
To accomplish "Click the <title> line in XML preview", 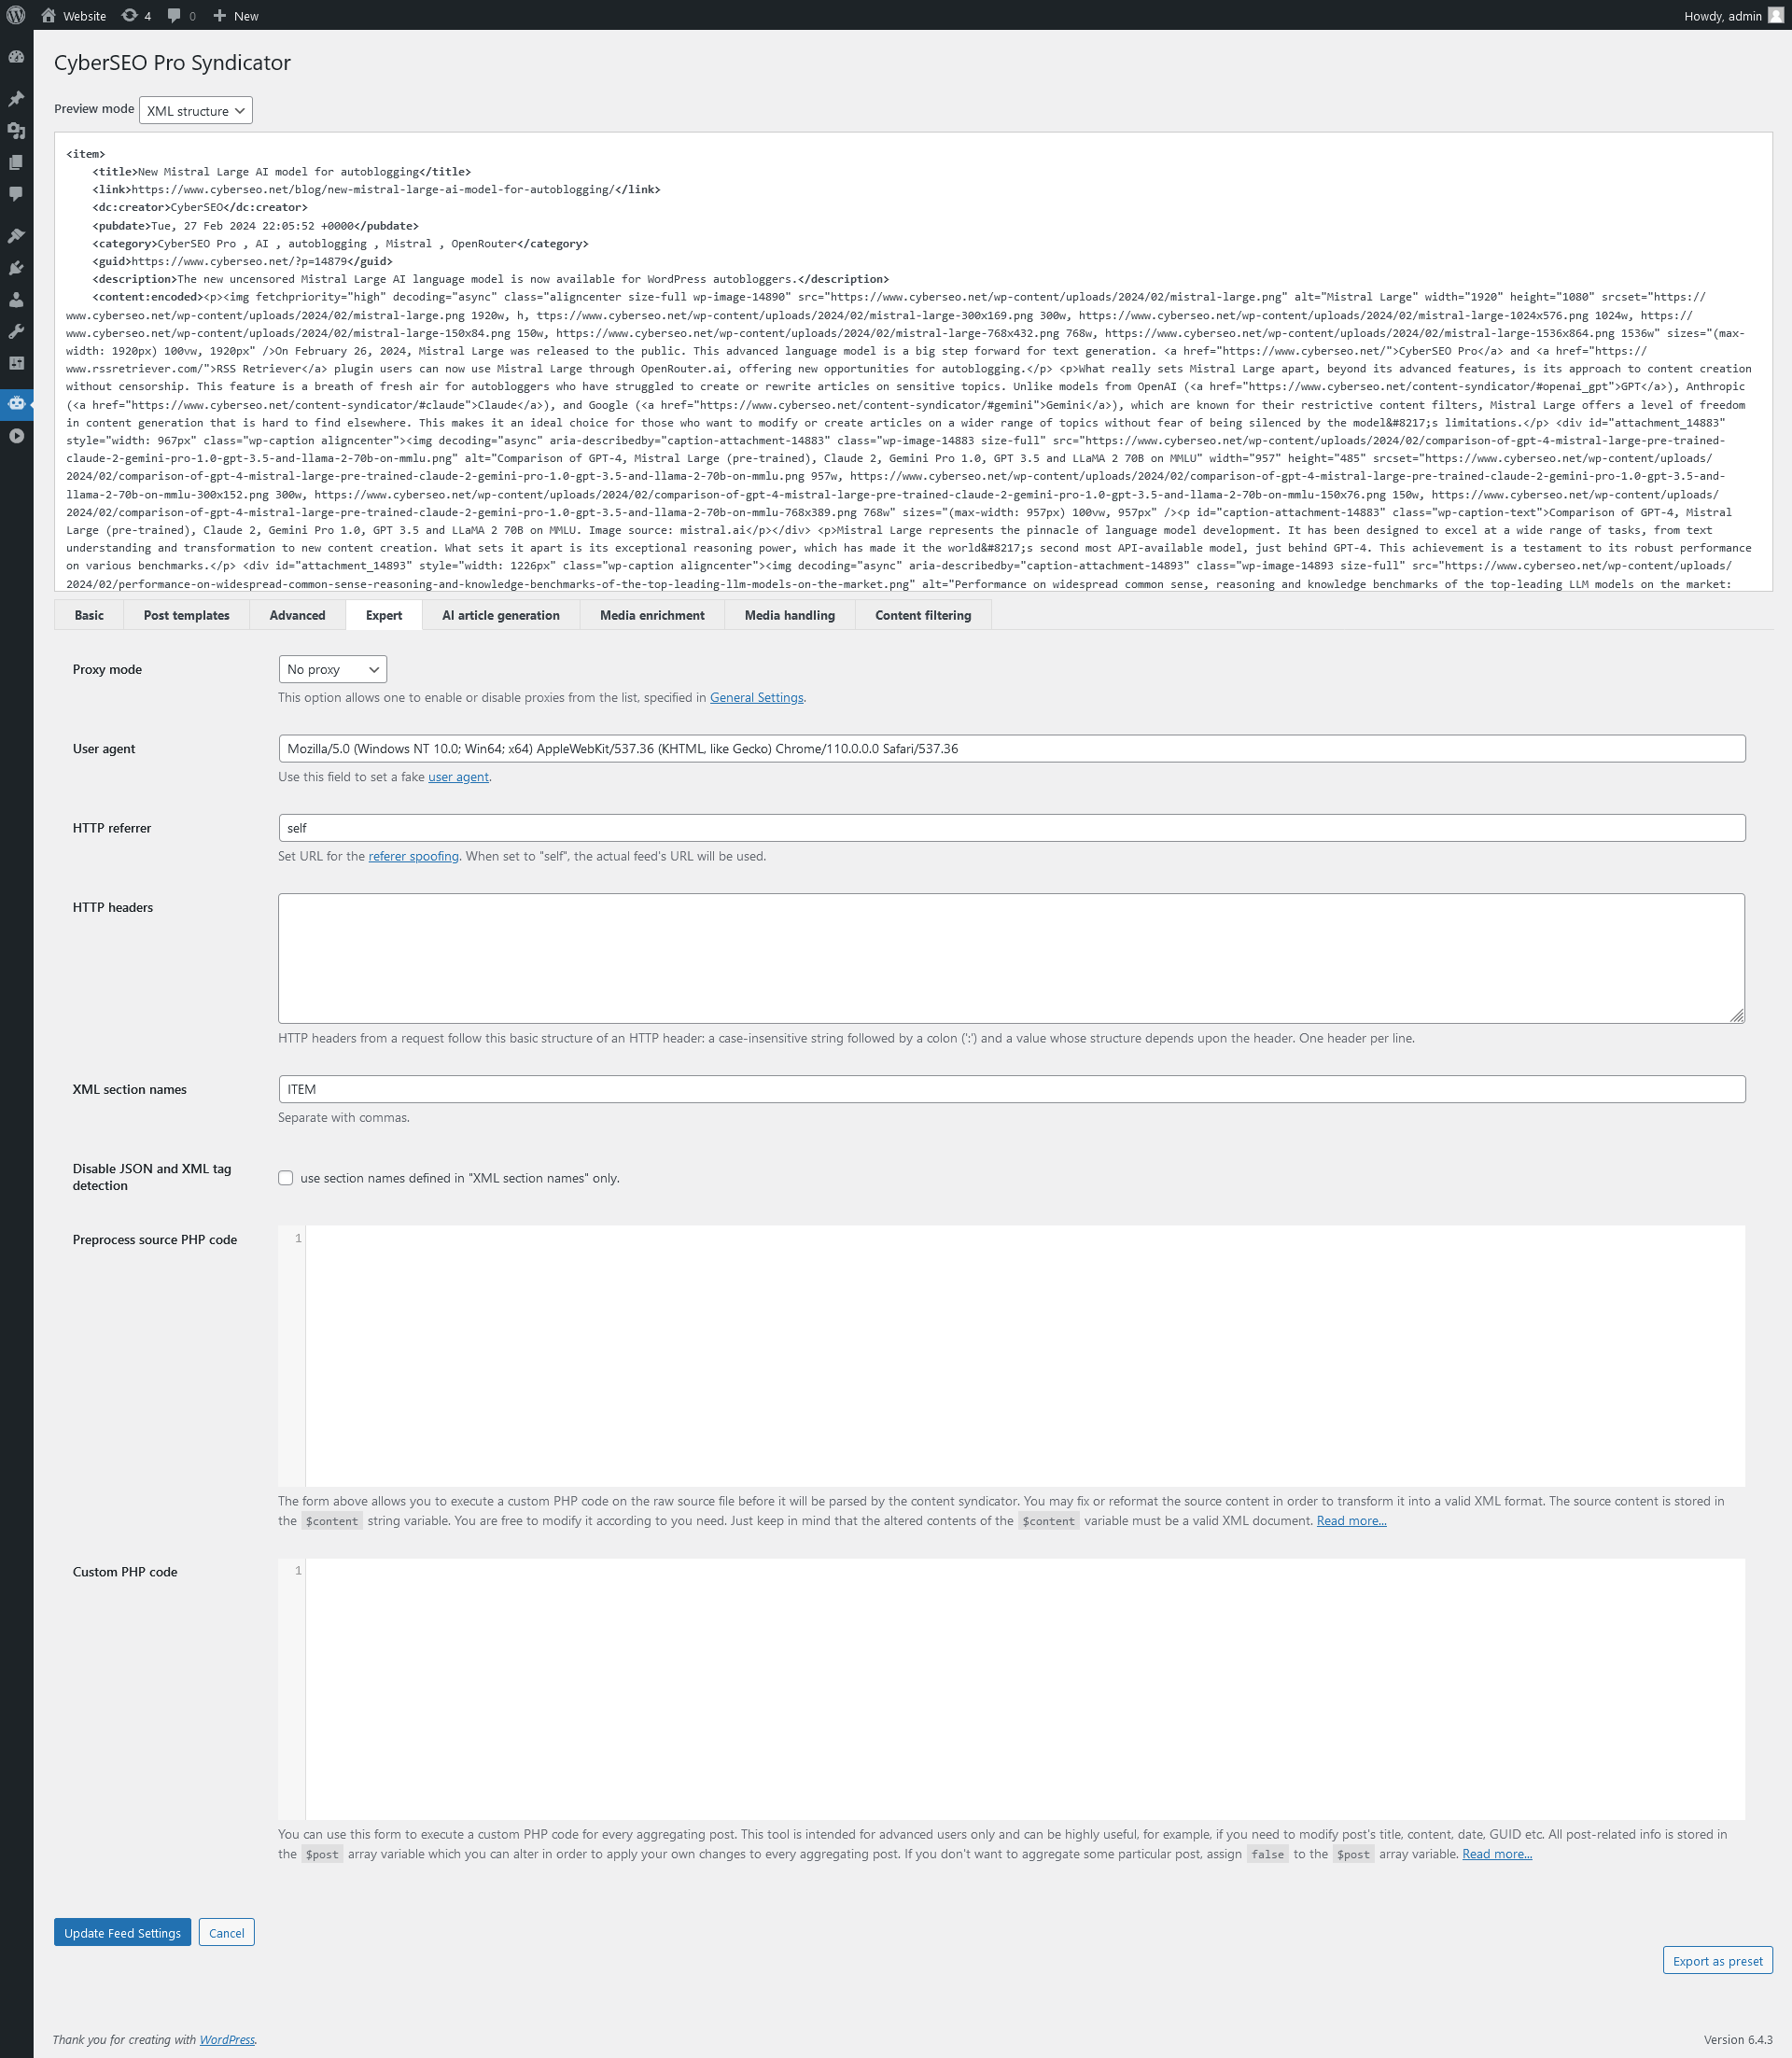I will 281,172.
